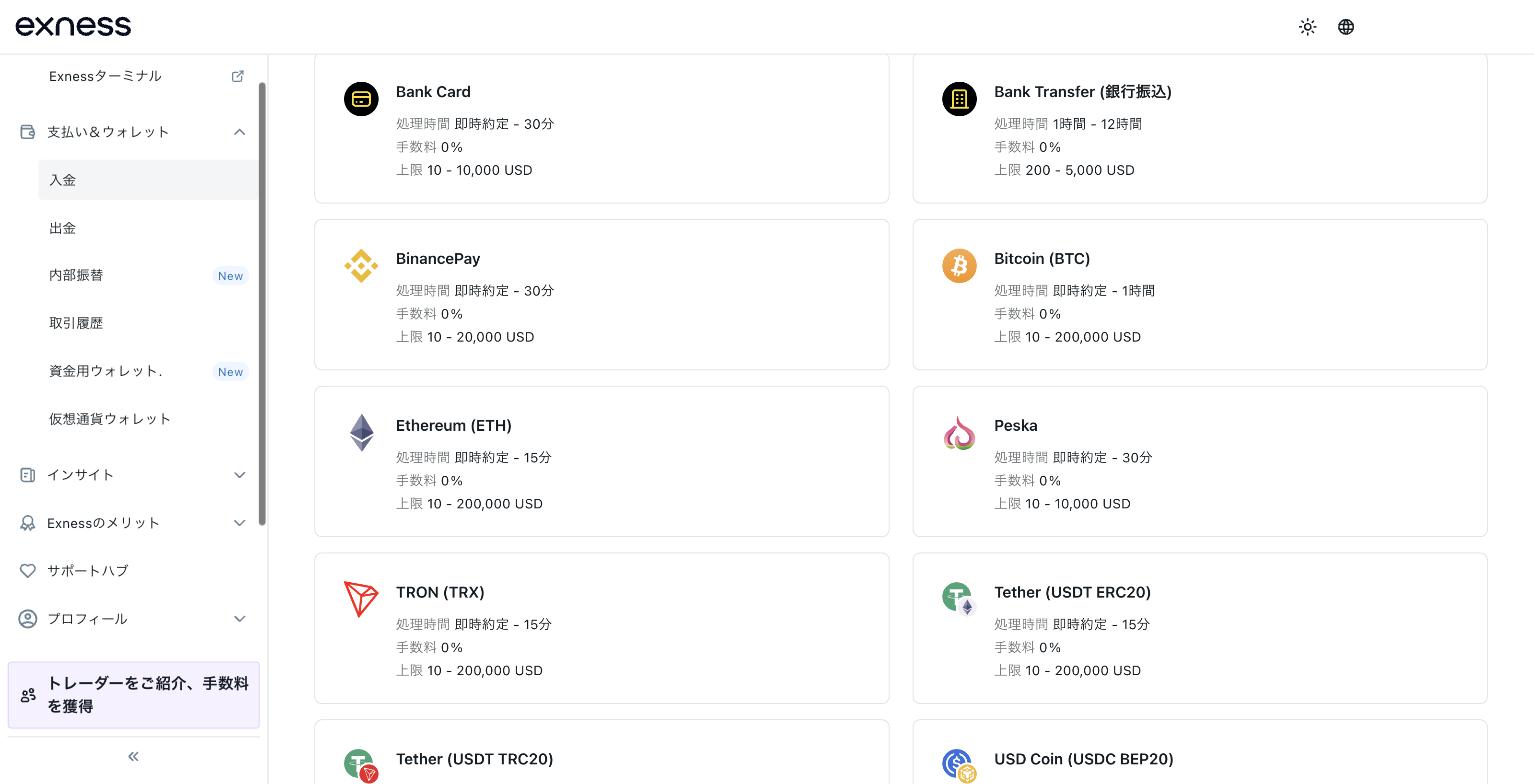
Task: Click the プロフィール section label
Action: tap(87, 619)
